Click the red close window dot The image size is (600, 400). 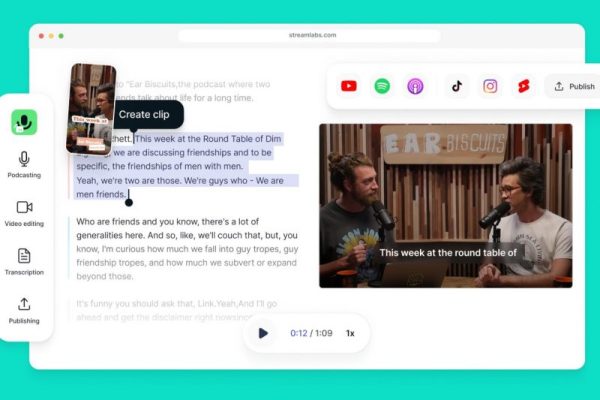(x=41, y=36)
